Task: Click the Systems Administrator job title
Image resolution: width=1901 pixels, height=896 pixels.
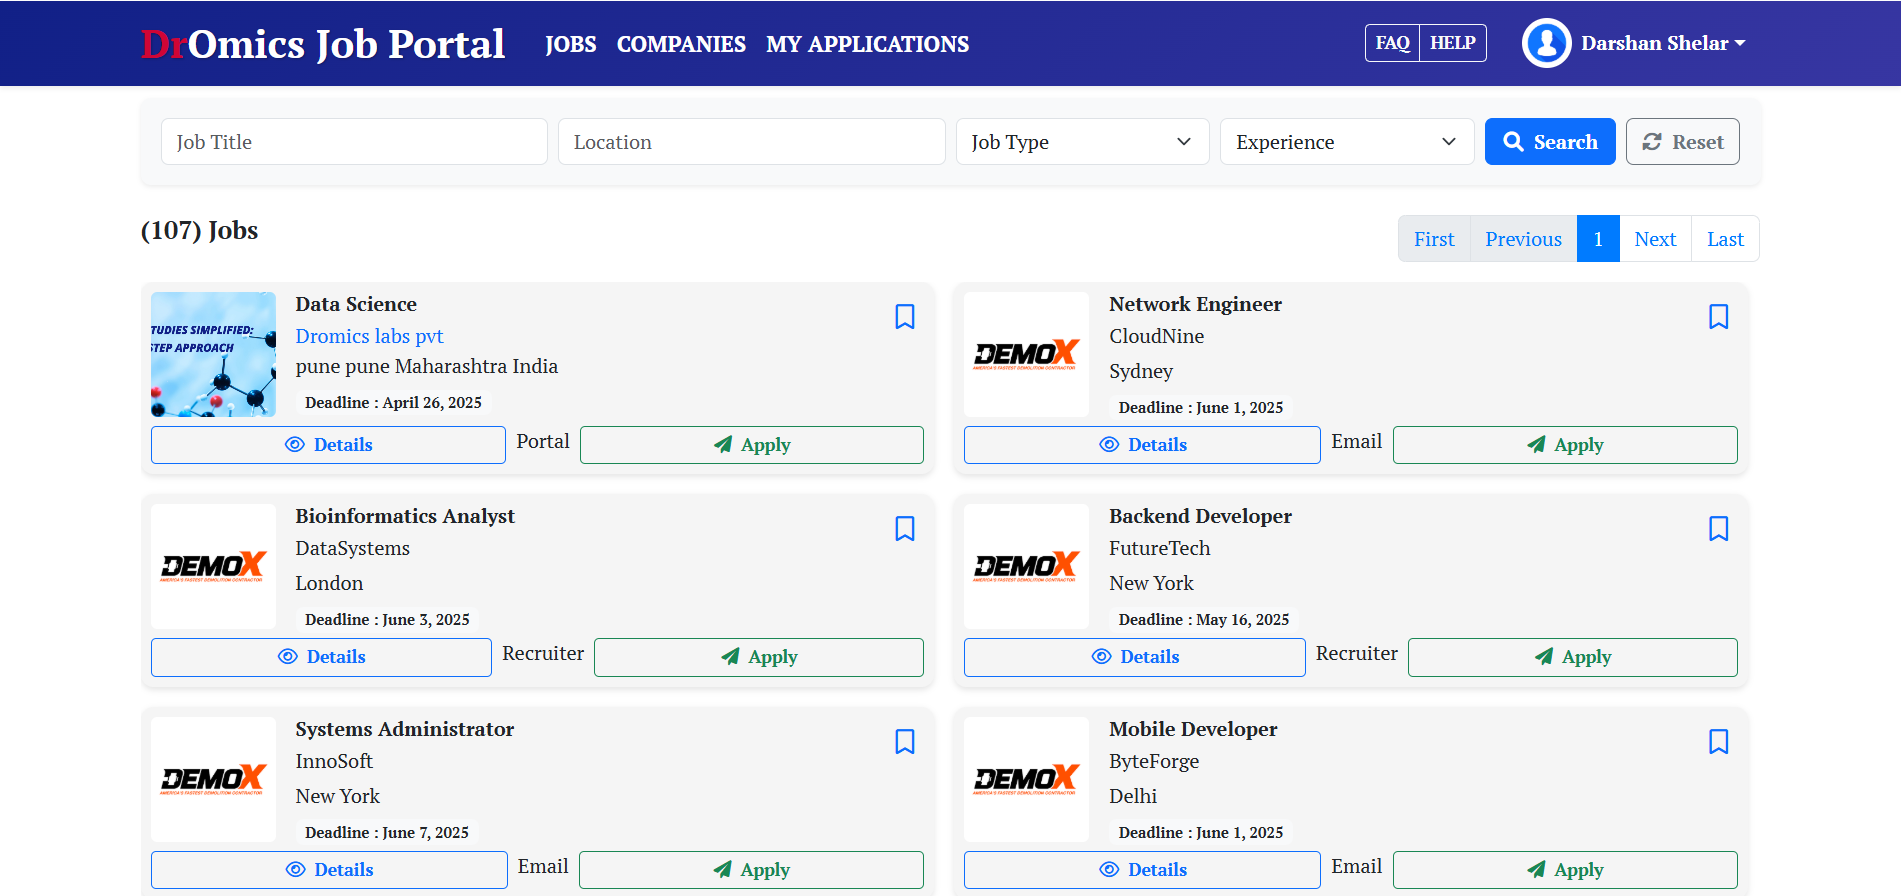Action: 405,729
